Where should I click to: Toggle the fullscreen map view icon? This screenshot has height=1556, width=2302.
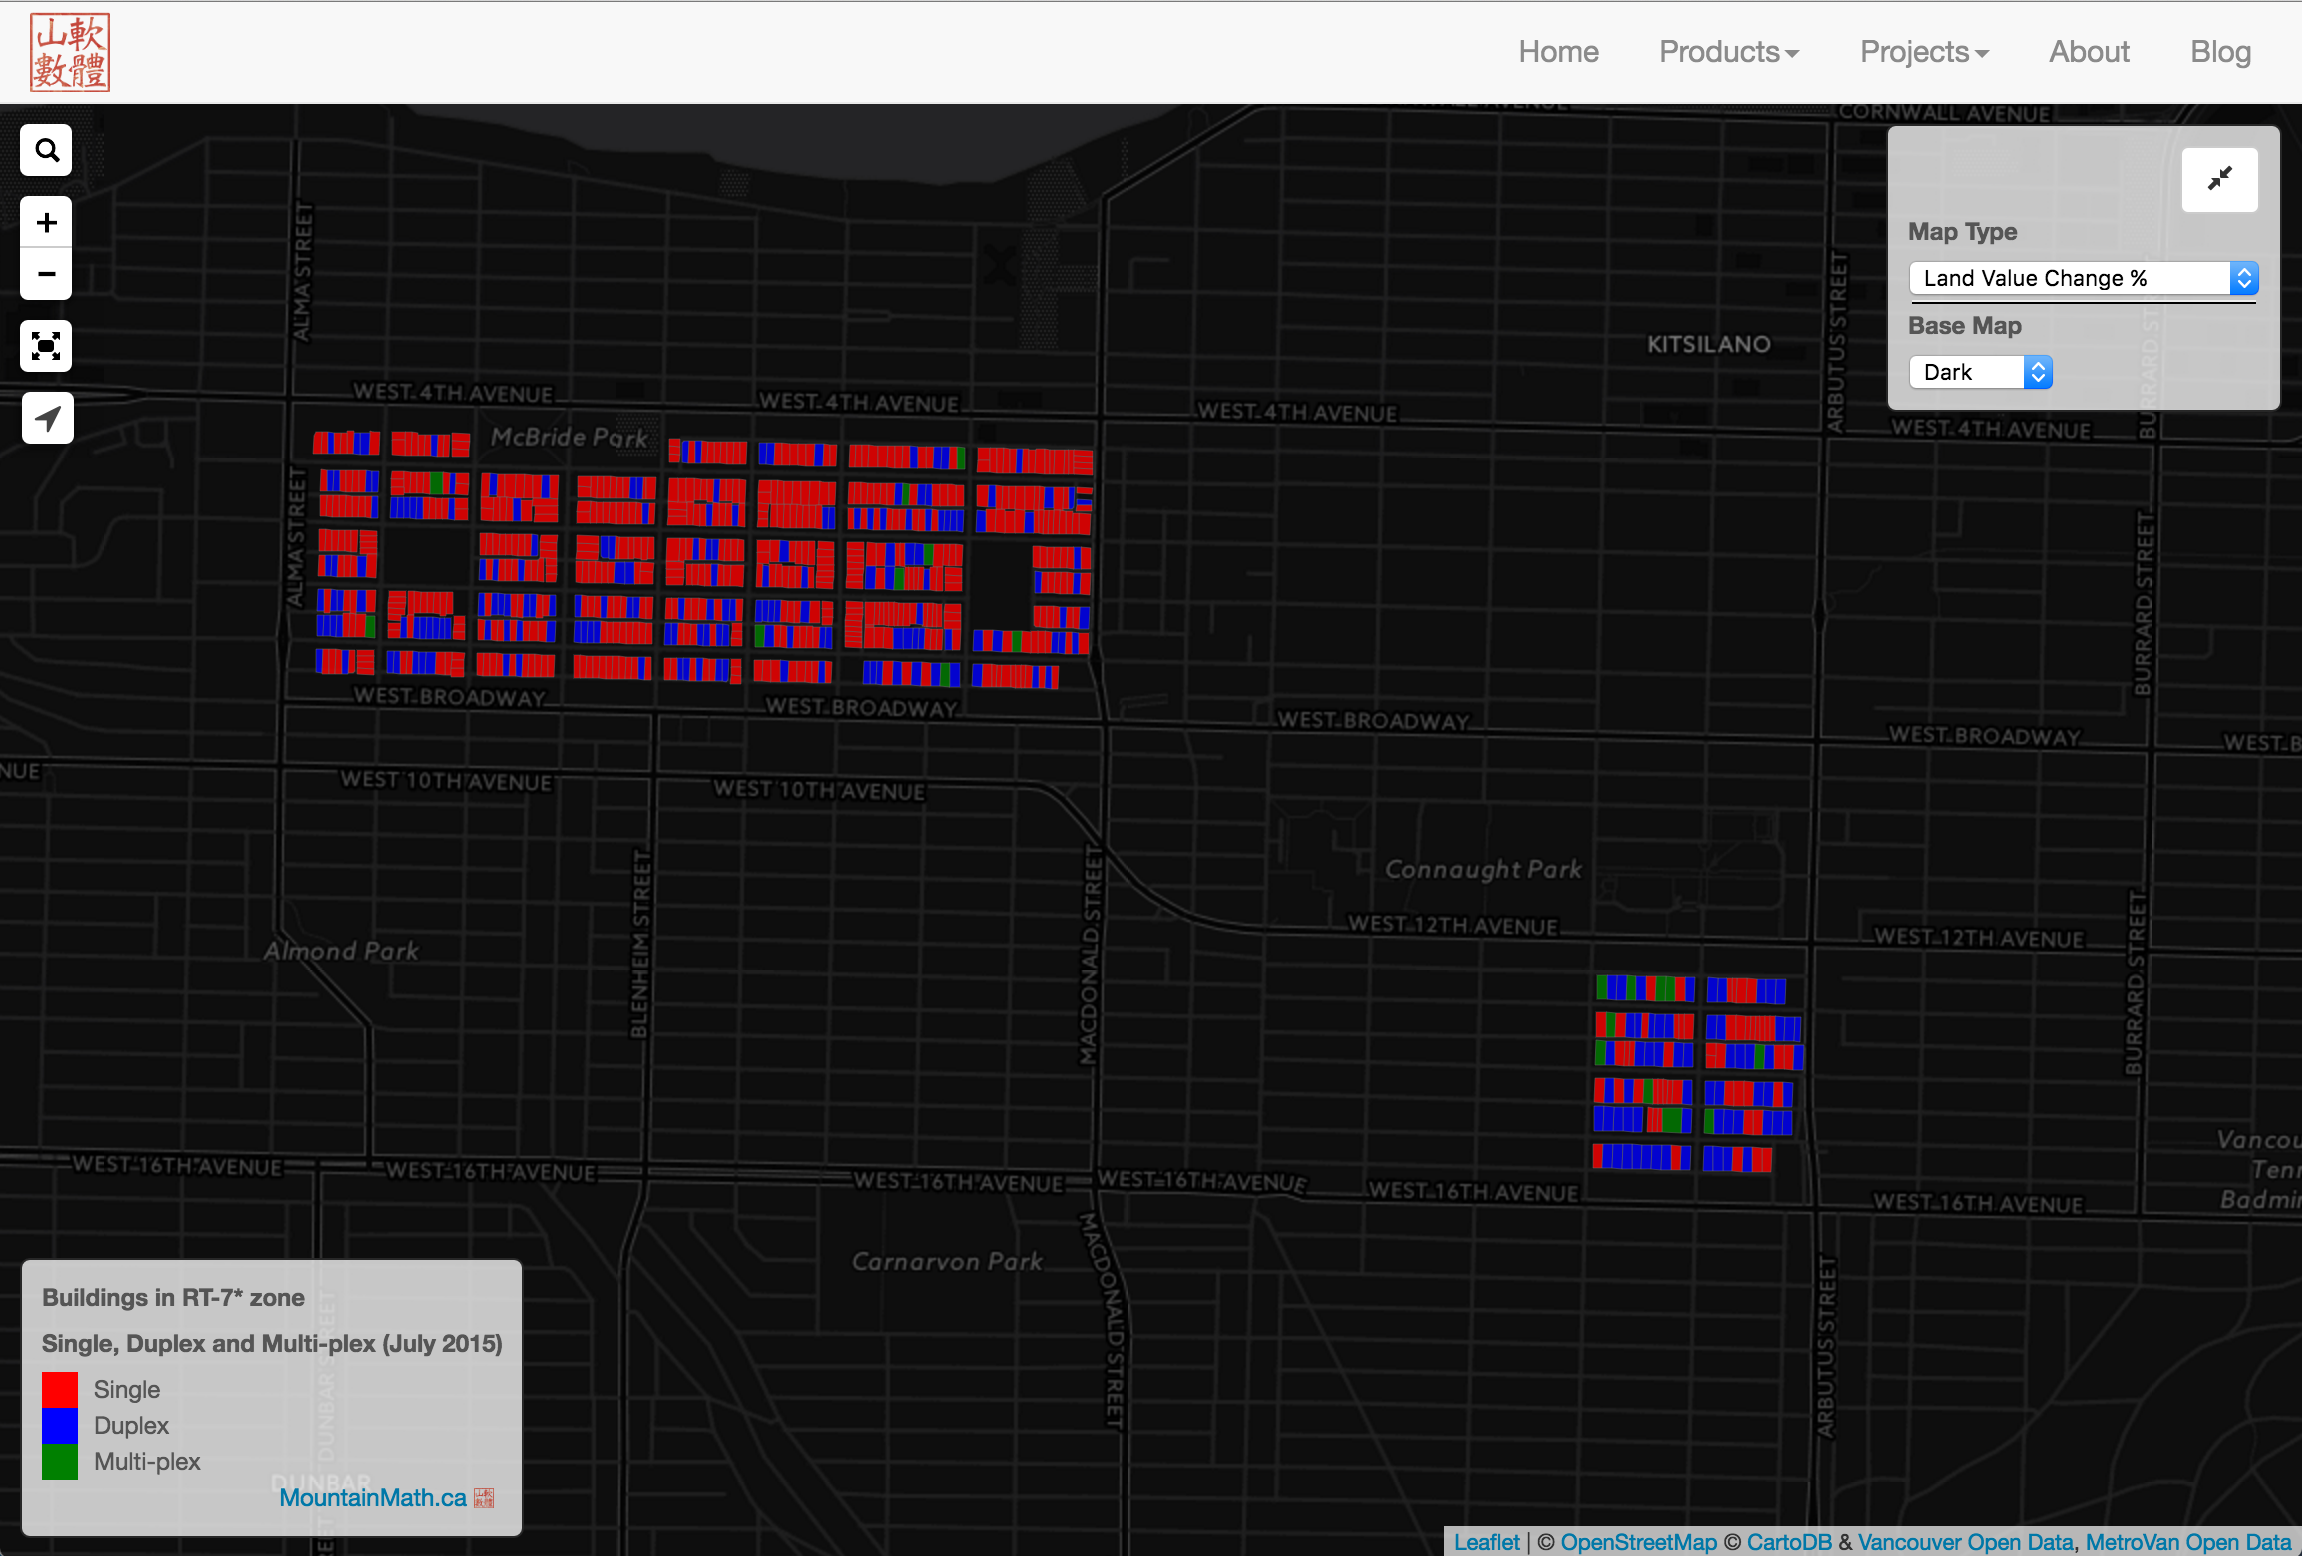[46, 346]
